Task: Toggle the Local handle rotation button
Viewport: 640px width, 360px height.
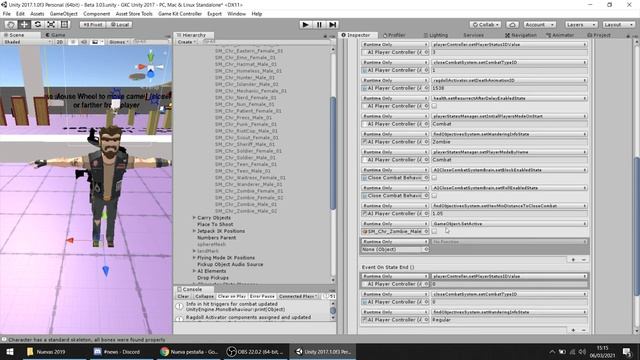Action: pos(120,24)
